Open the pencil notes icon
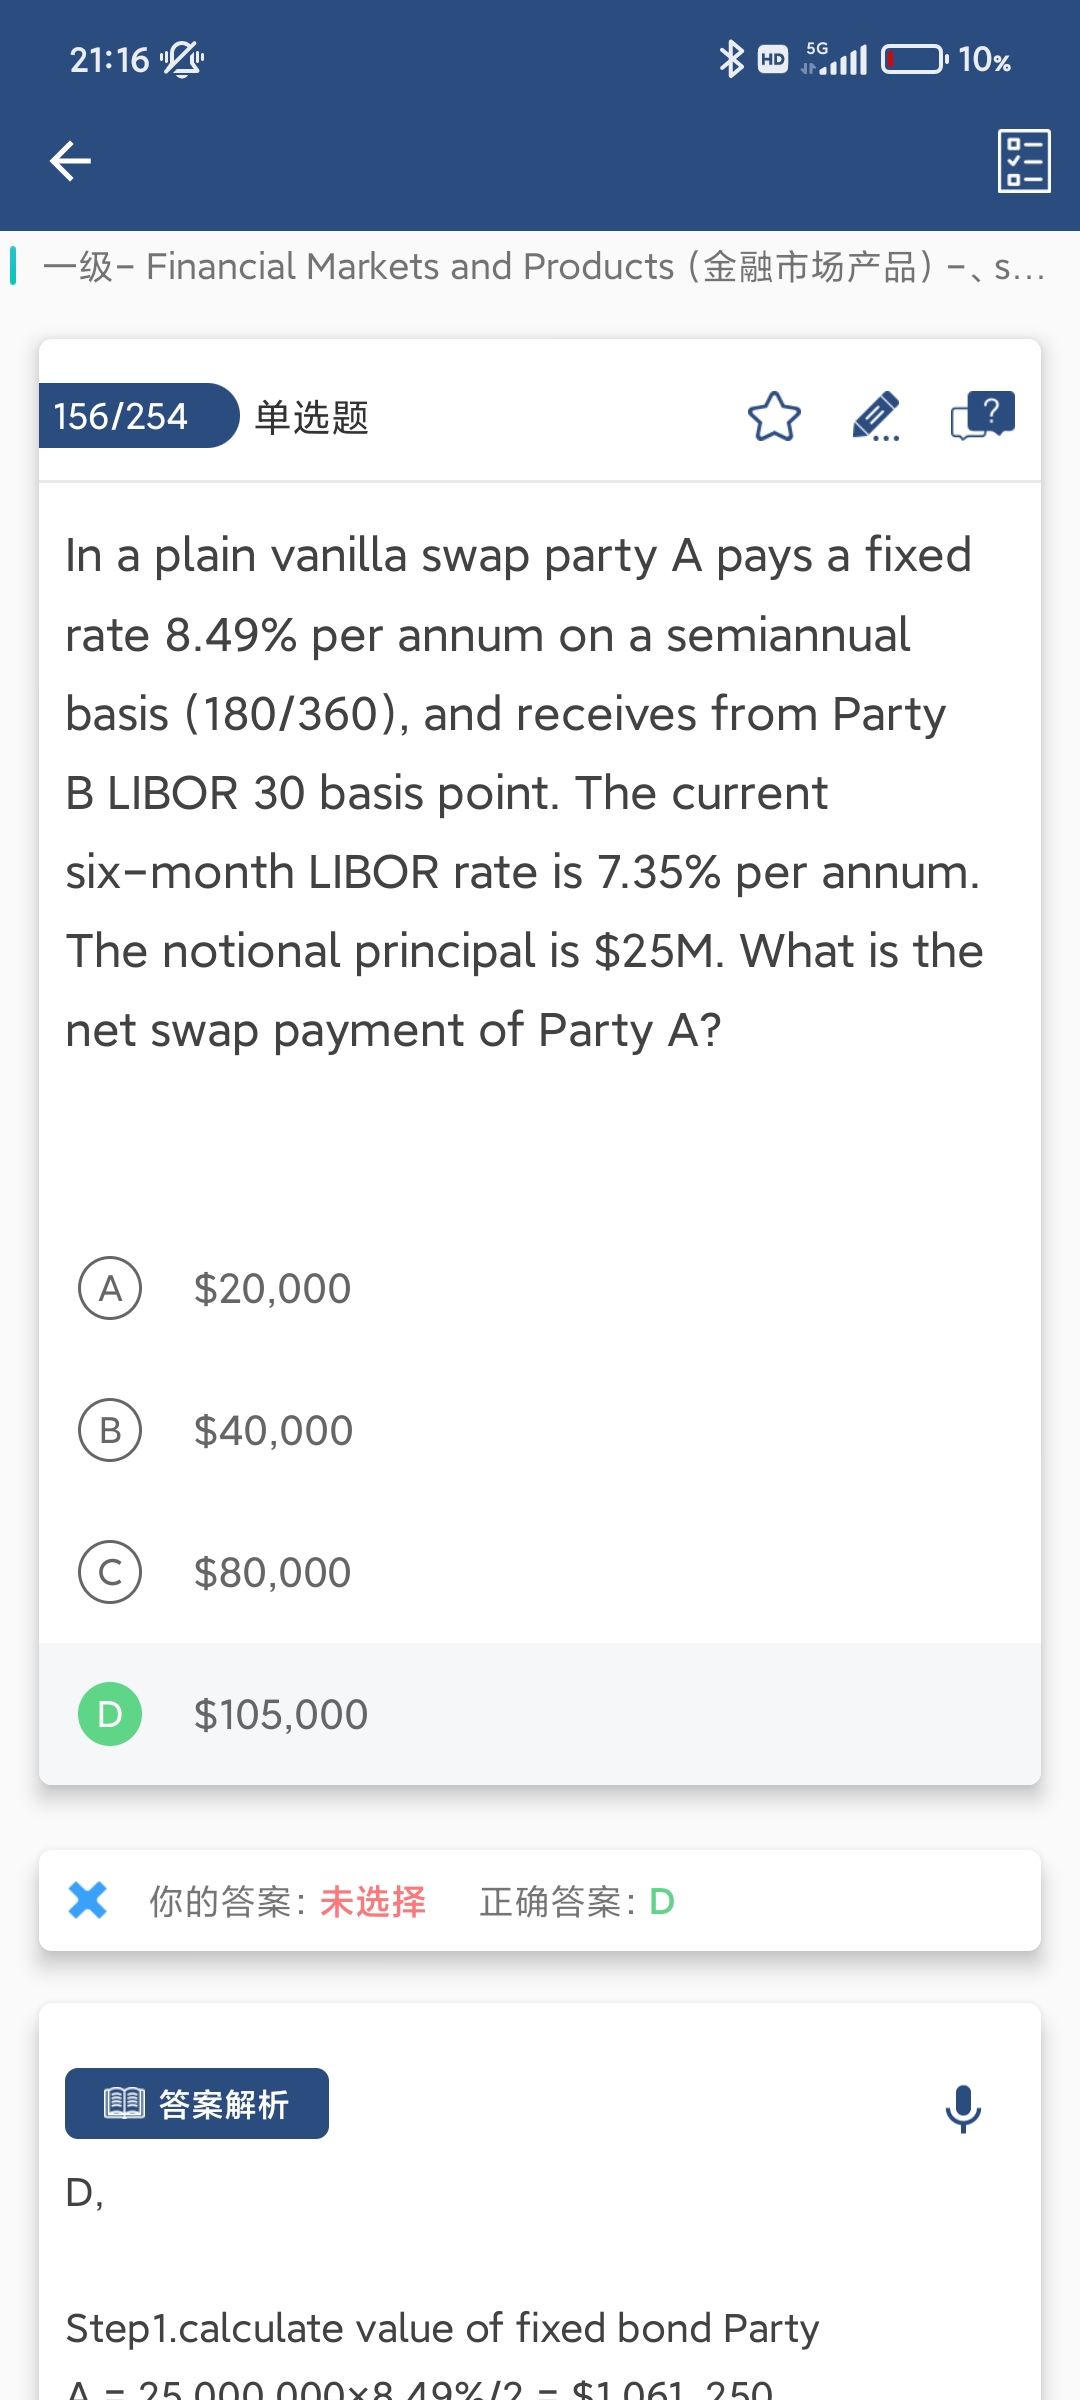Viewport: 1080px width, 2400px height. (x=876, y=417)
